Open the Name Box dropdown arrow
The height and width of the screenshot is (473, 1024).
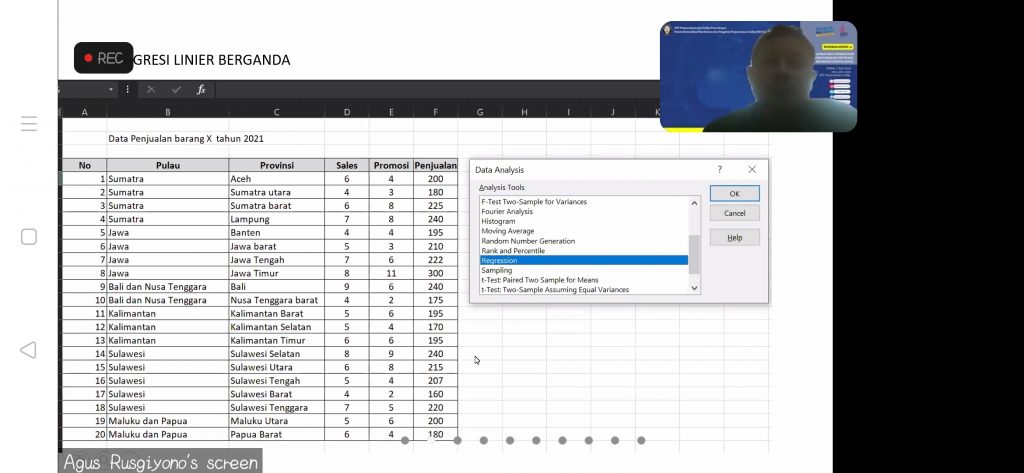[111, 90]
